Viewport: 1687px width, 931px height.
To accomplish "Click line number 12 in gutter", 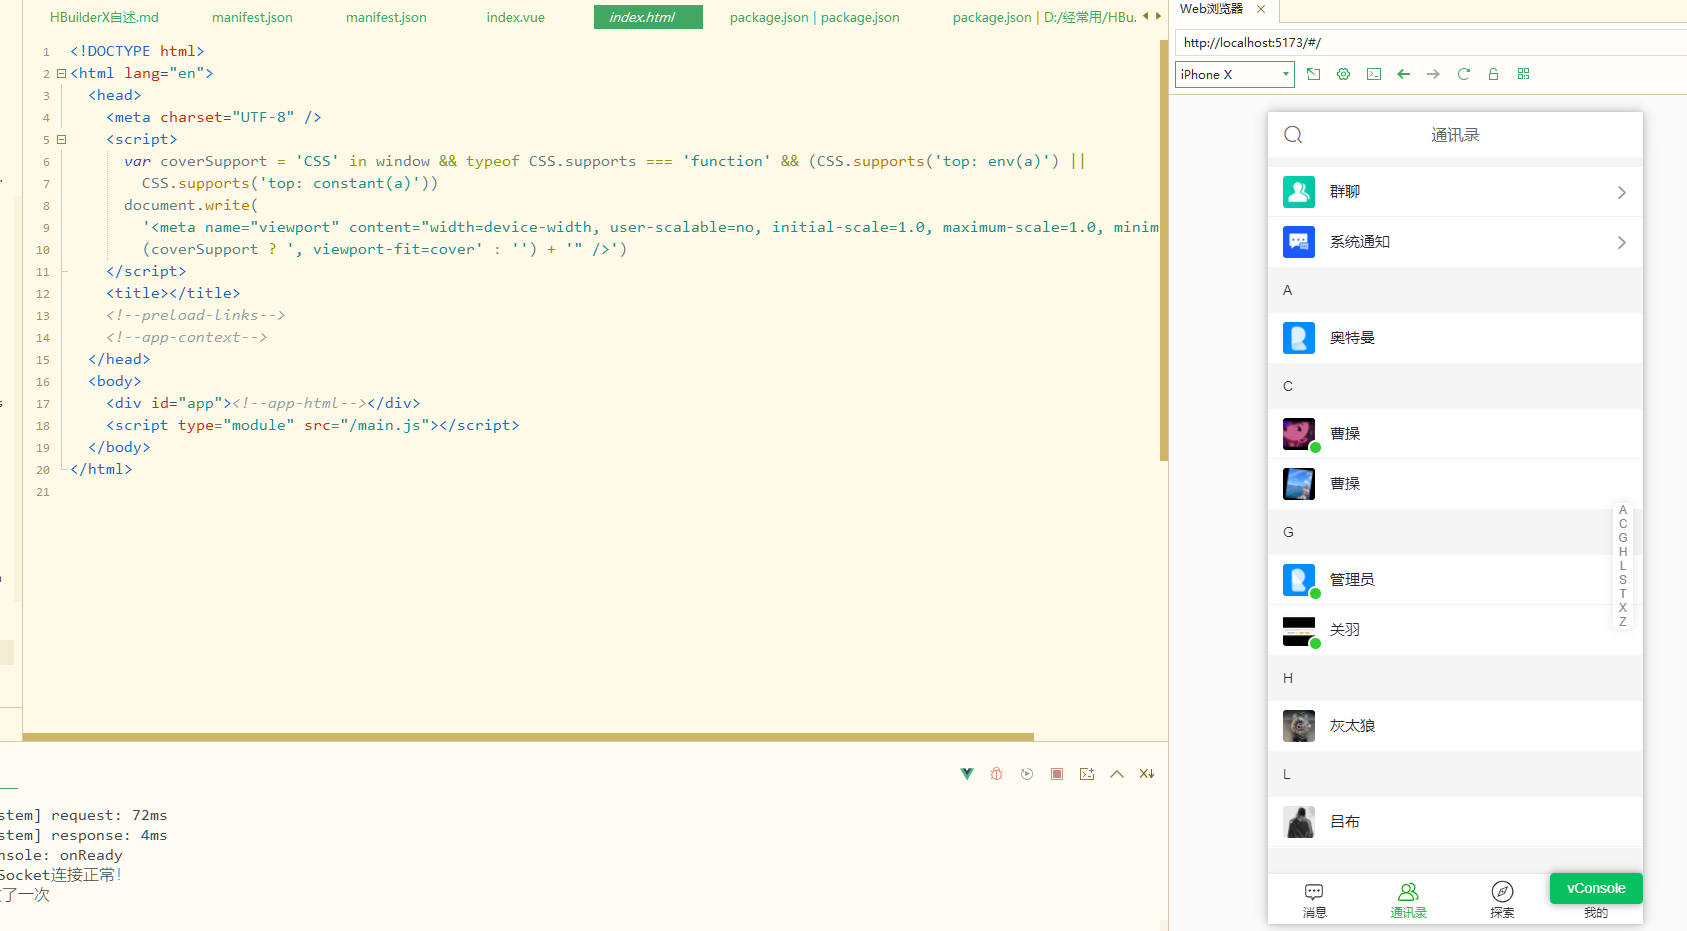I will [x=42, y=294].
